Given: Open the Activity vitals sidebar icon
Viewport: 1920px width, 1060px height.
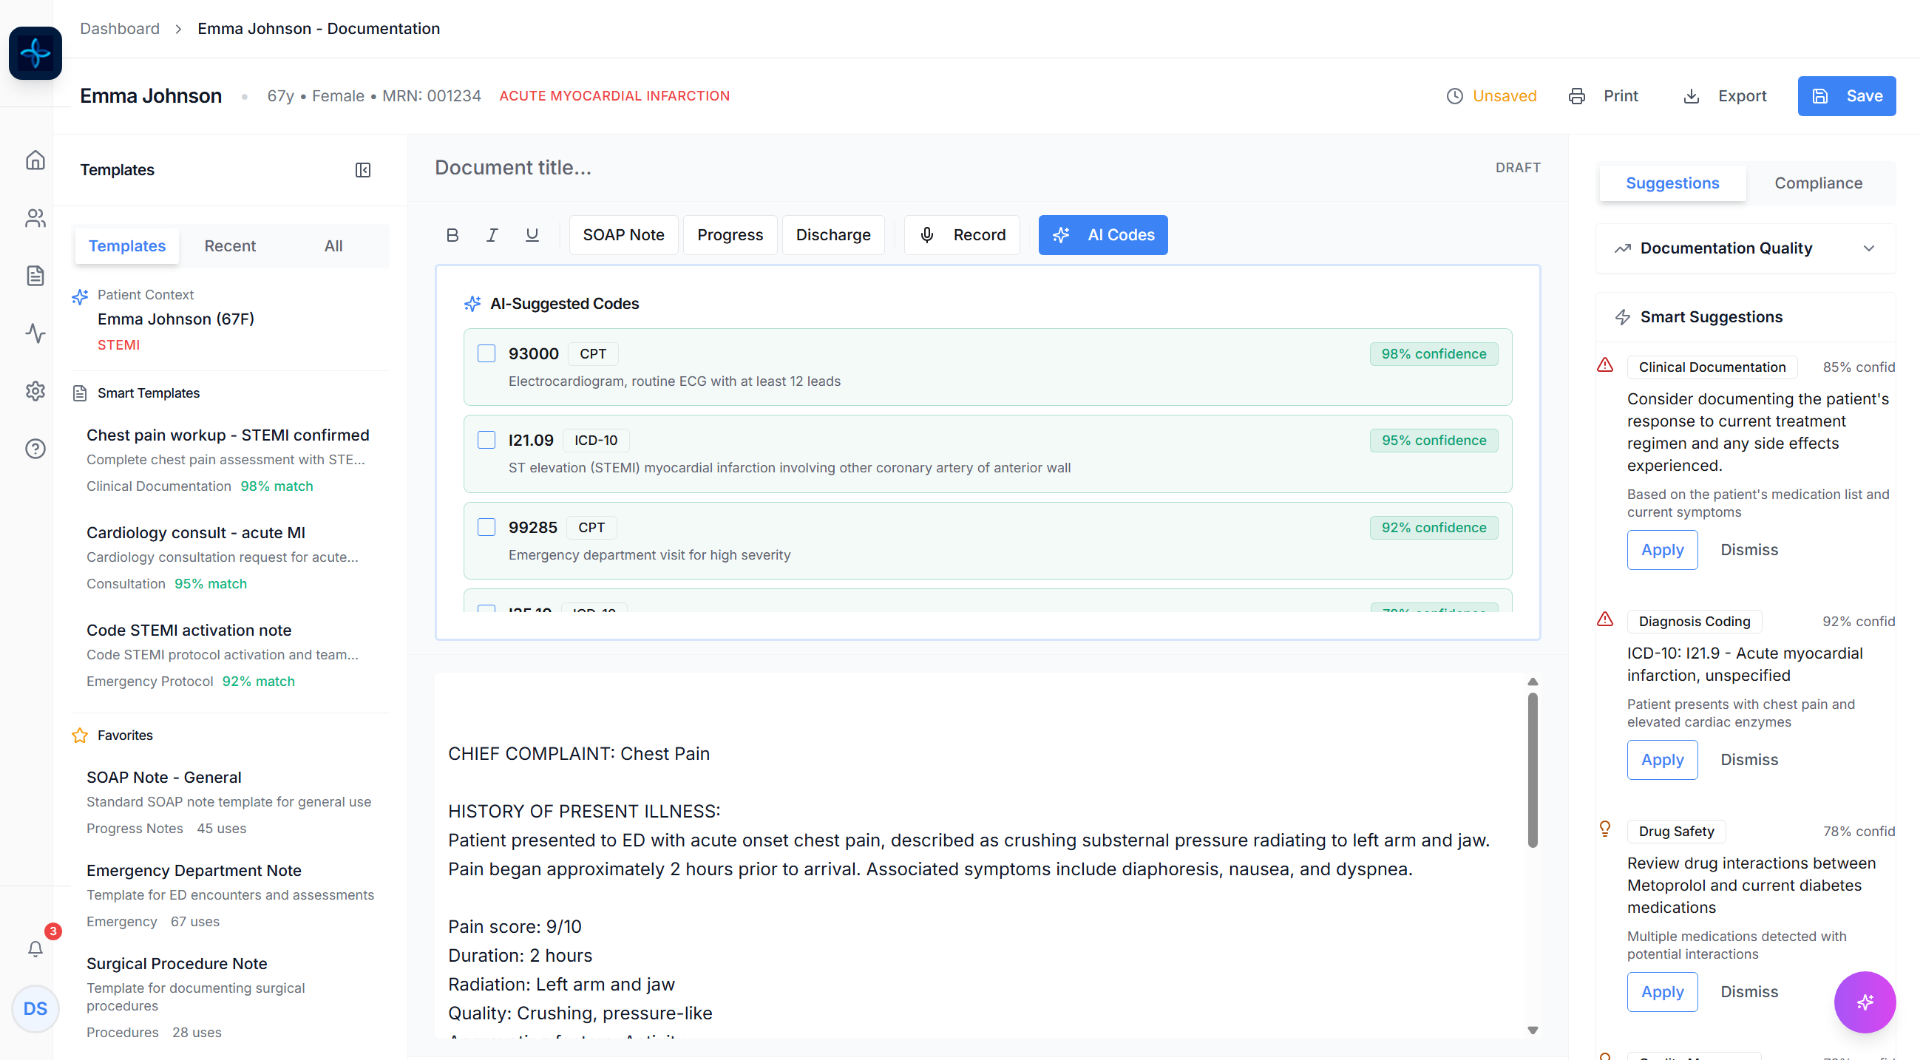Looking at the screenshot, I should coord(35,333).
